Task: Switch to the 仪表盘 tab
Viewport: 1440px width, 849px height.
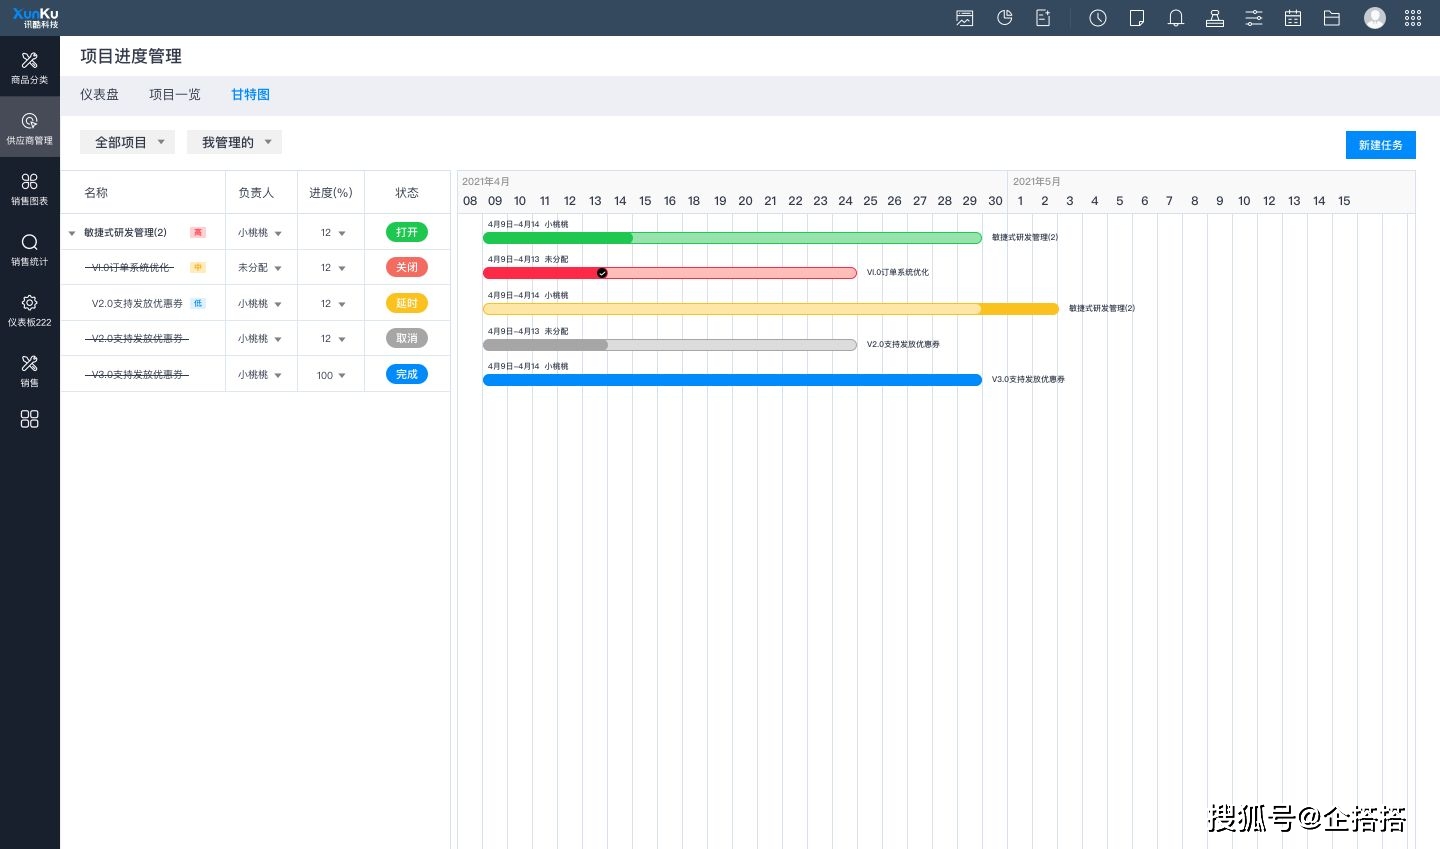Action: (99, 95)
